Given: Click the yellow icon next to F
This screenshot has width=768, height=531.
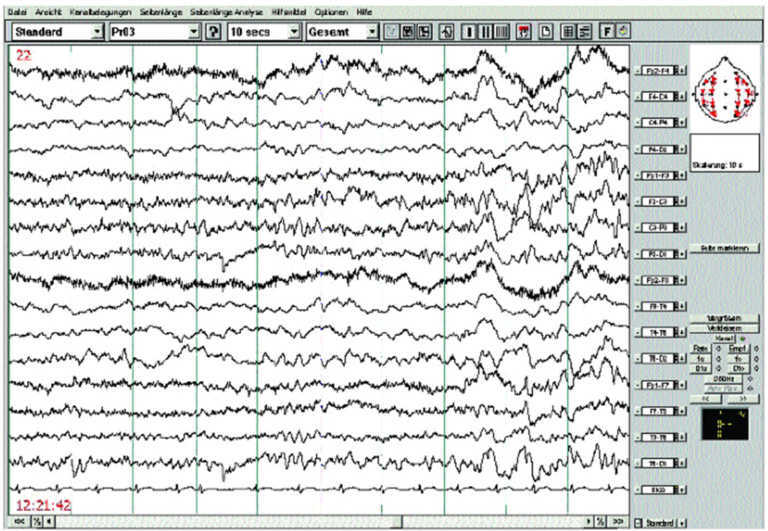Looking at the screenshot, I should tap(623, 32).
